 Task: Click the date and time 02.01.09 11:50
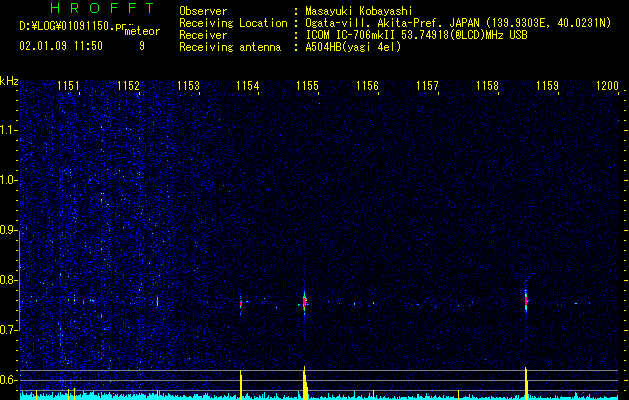point(61,46)
